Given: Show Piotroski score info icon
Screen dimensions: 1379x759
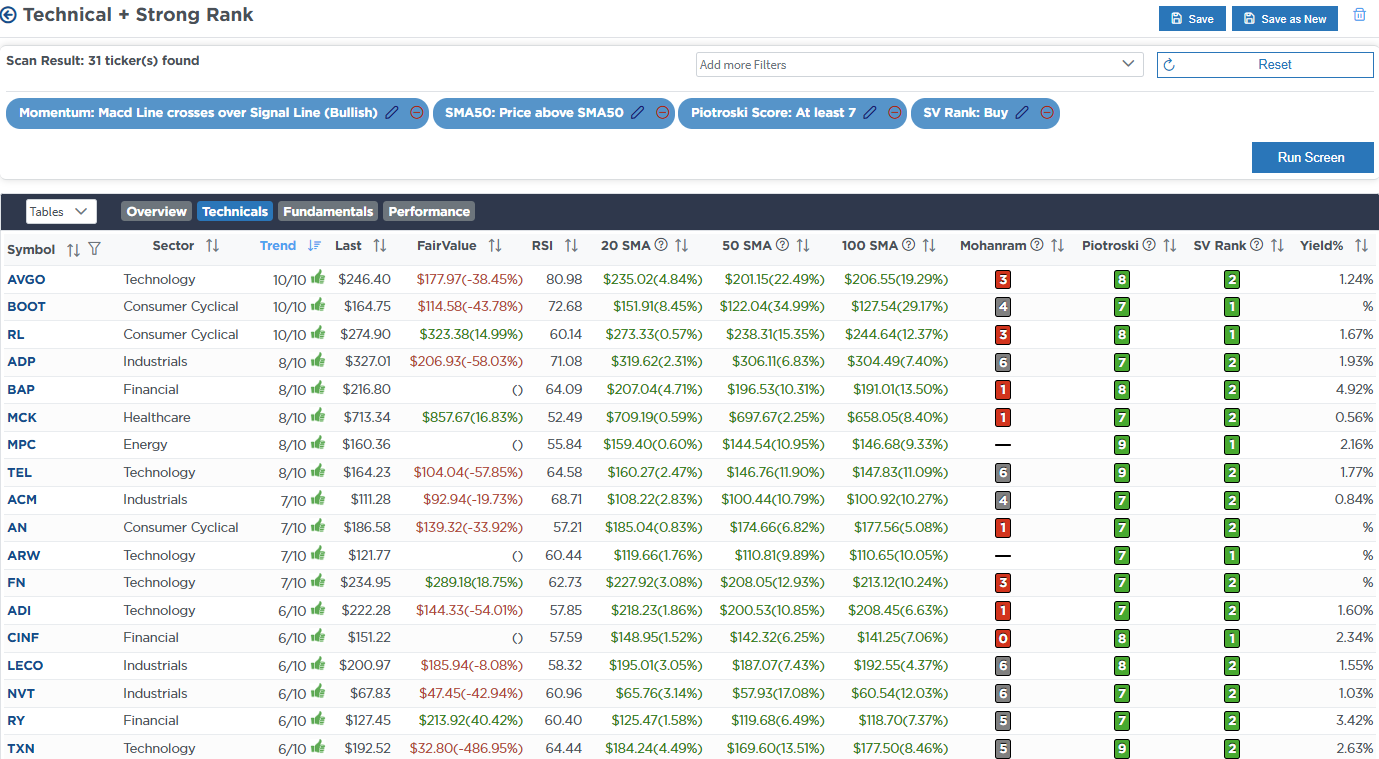Looking at the screenshot, I should click(1149, 245).
